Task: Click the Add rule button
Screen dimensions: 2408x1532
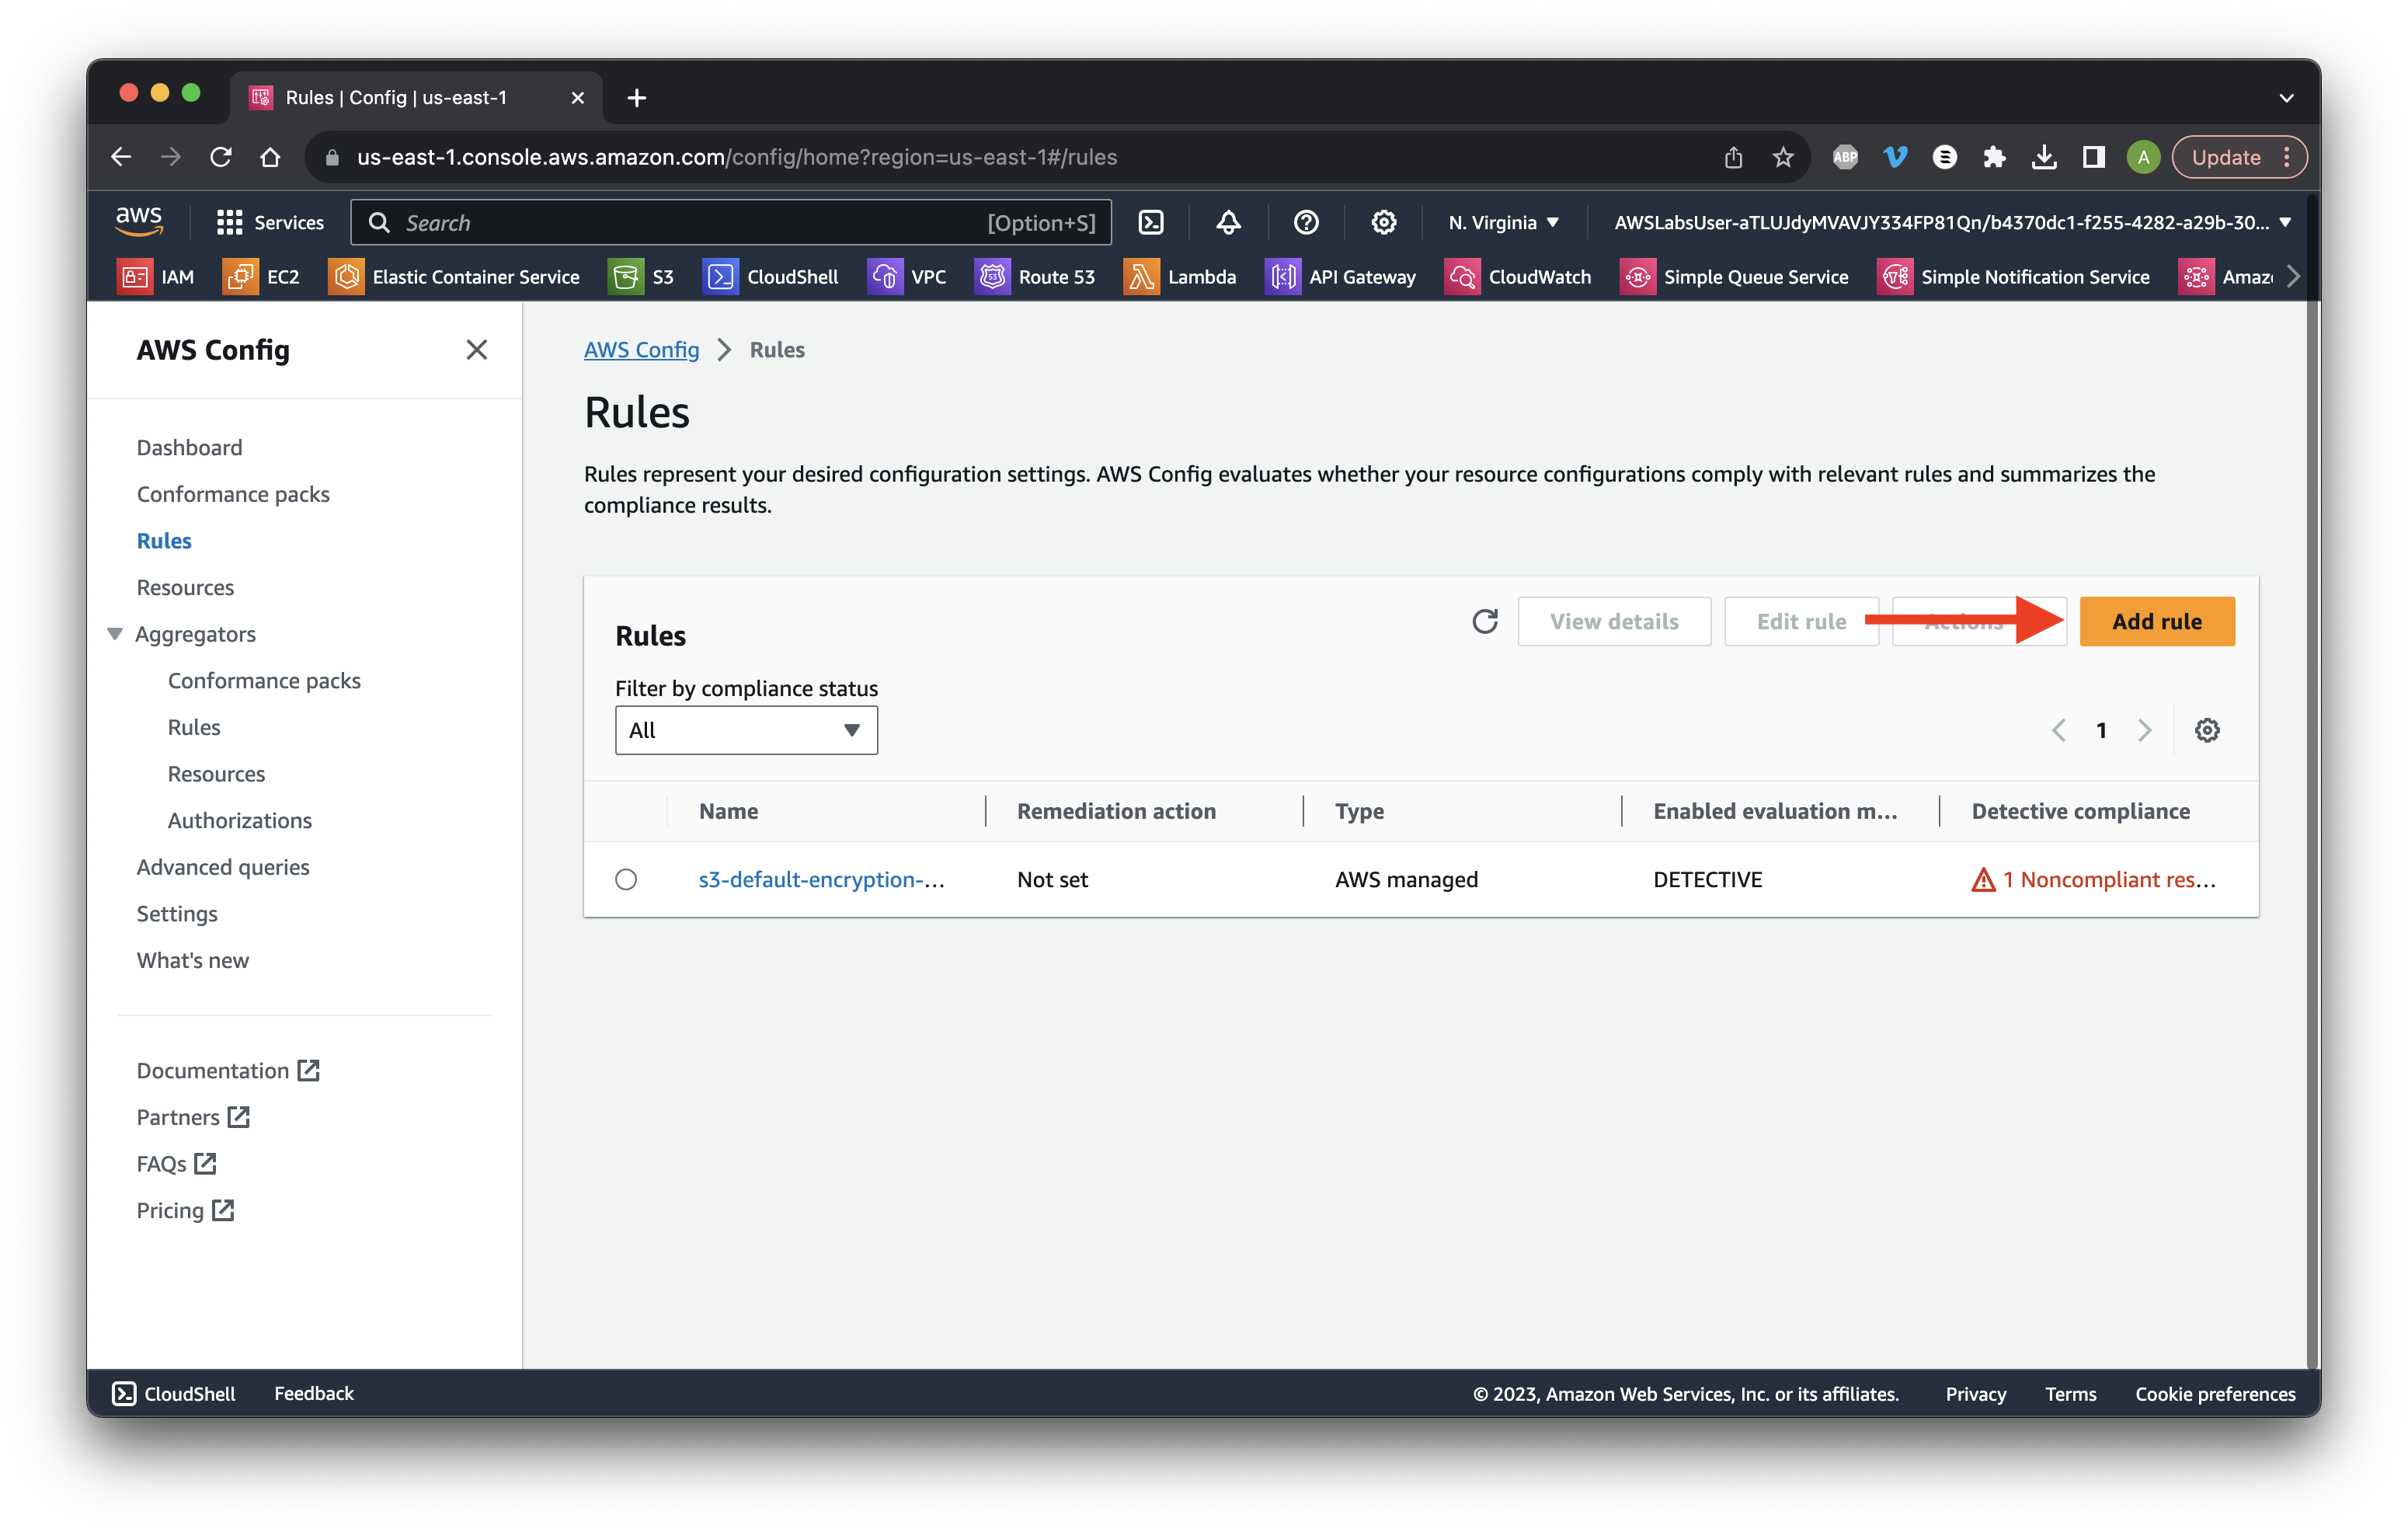Action: coord(2156,621)
